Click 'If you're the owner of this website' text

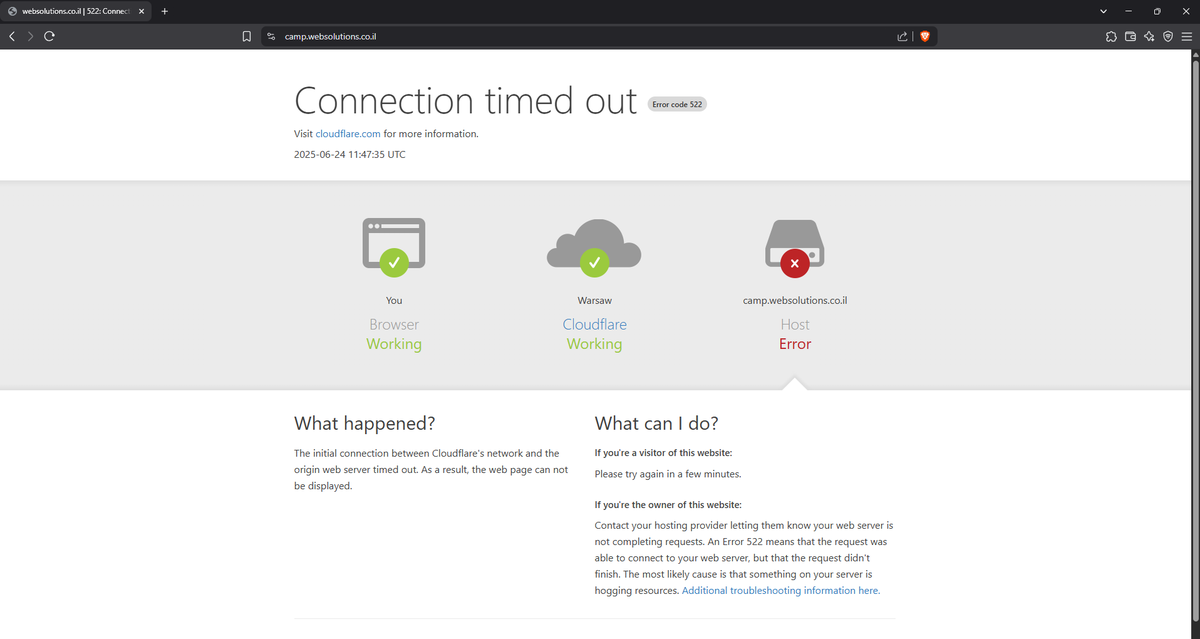click(668, 505)
